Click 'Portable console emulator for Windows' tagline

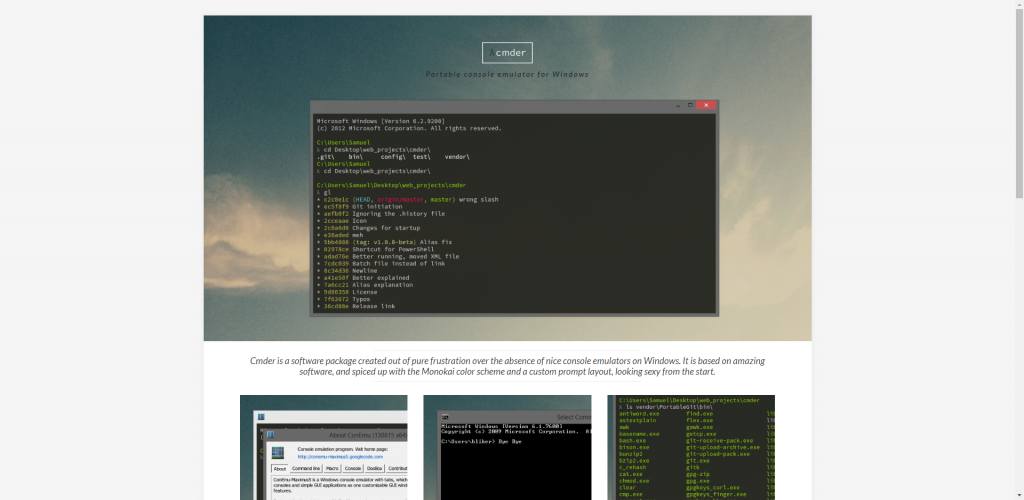coord(507,74)
